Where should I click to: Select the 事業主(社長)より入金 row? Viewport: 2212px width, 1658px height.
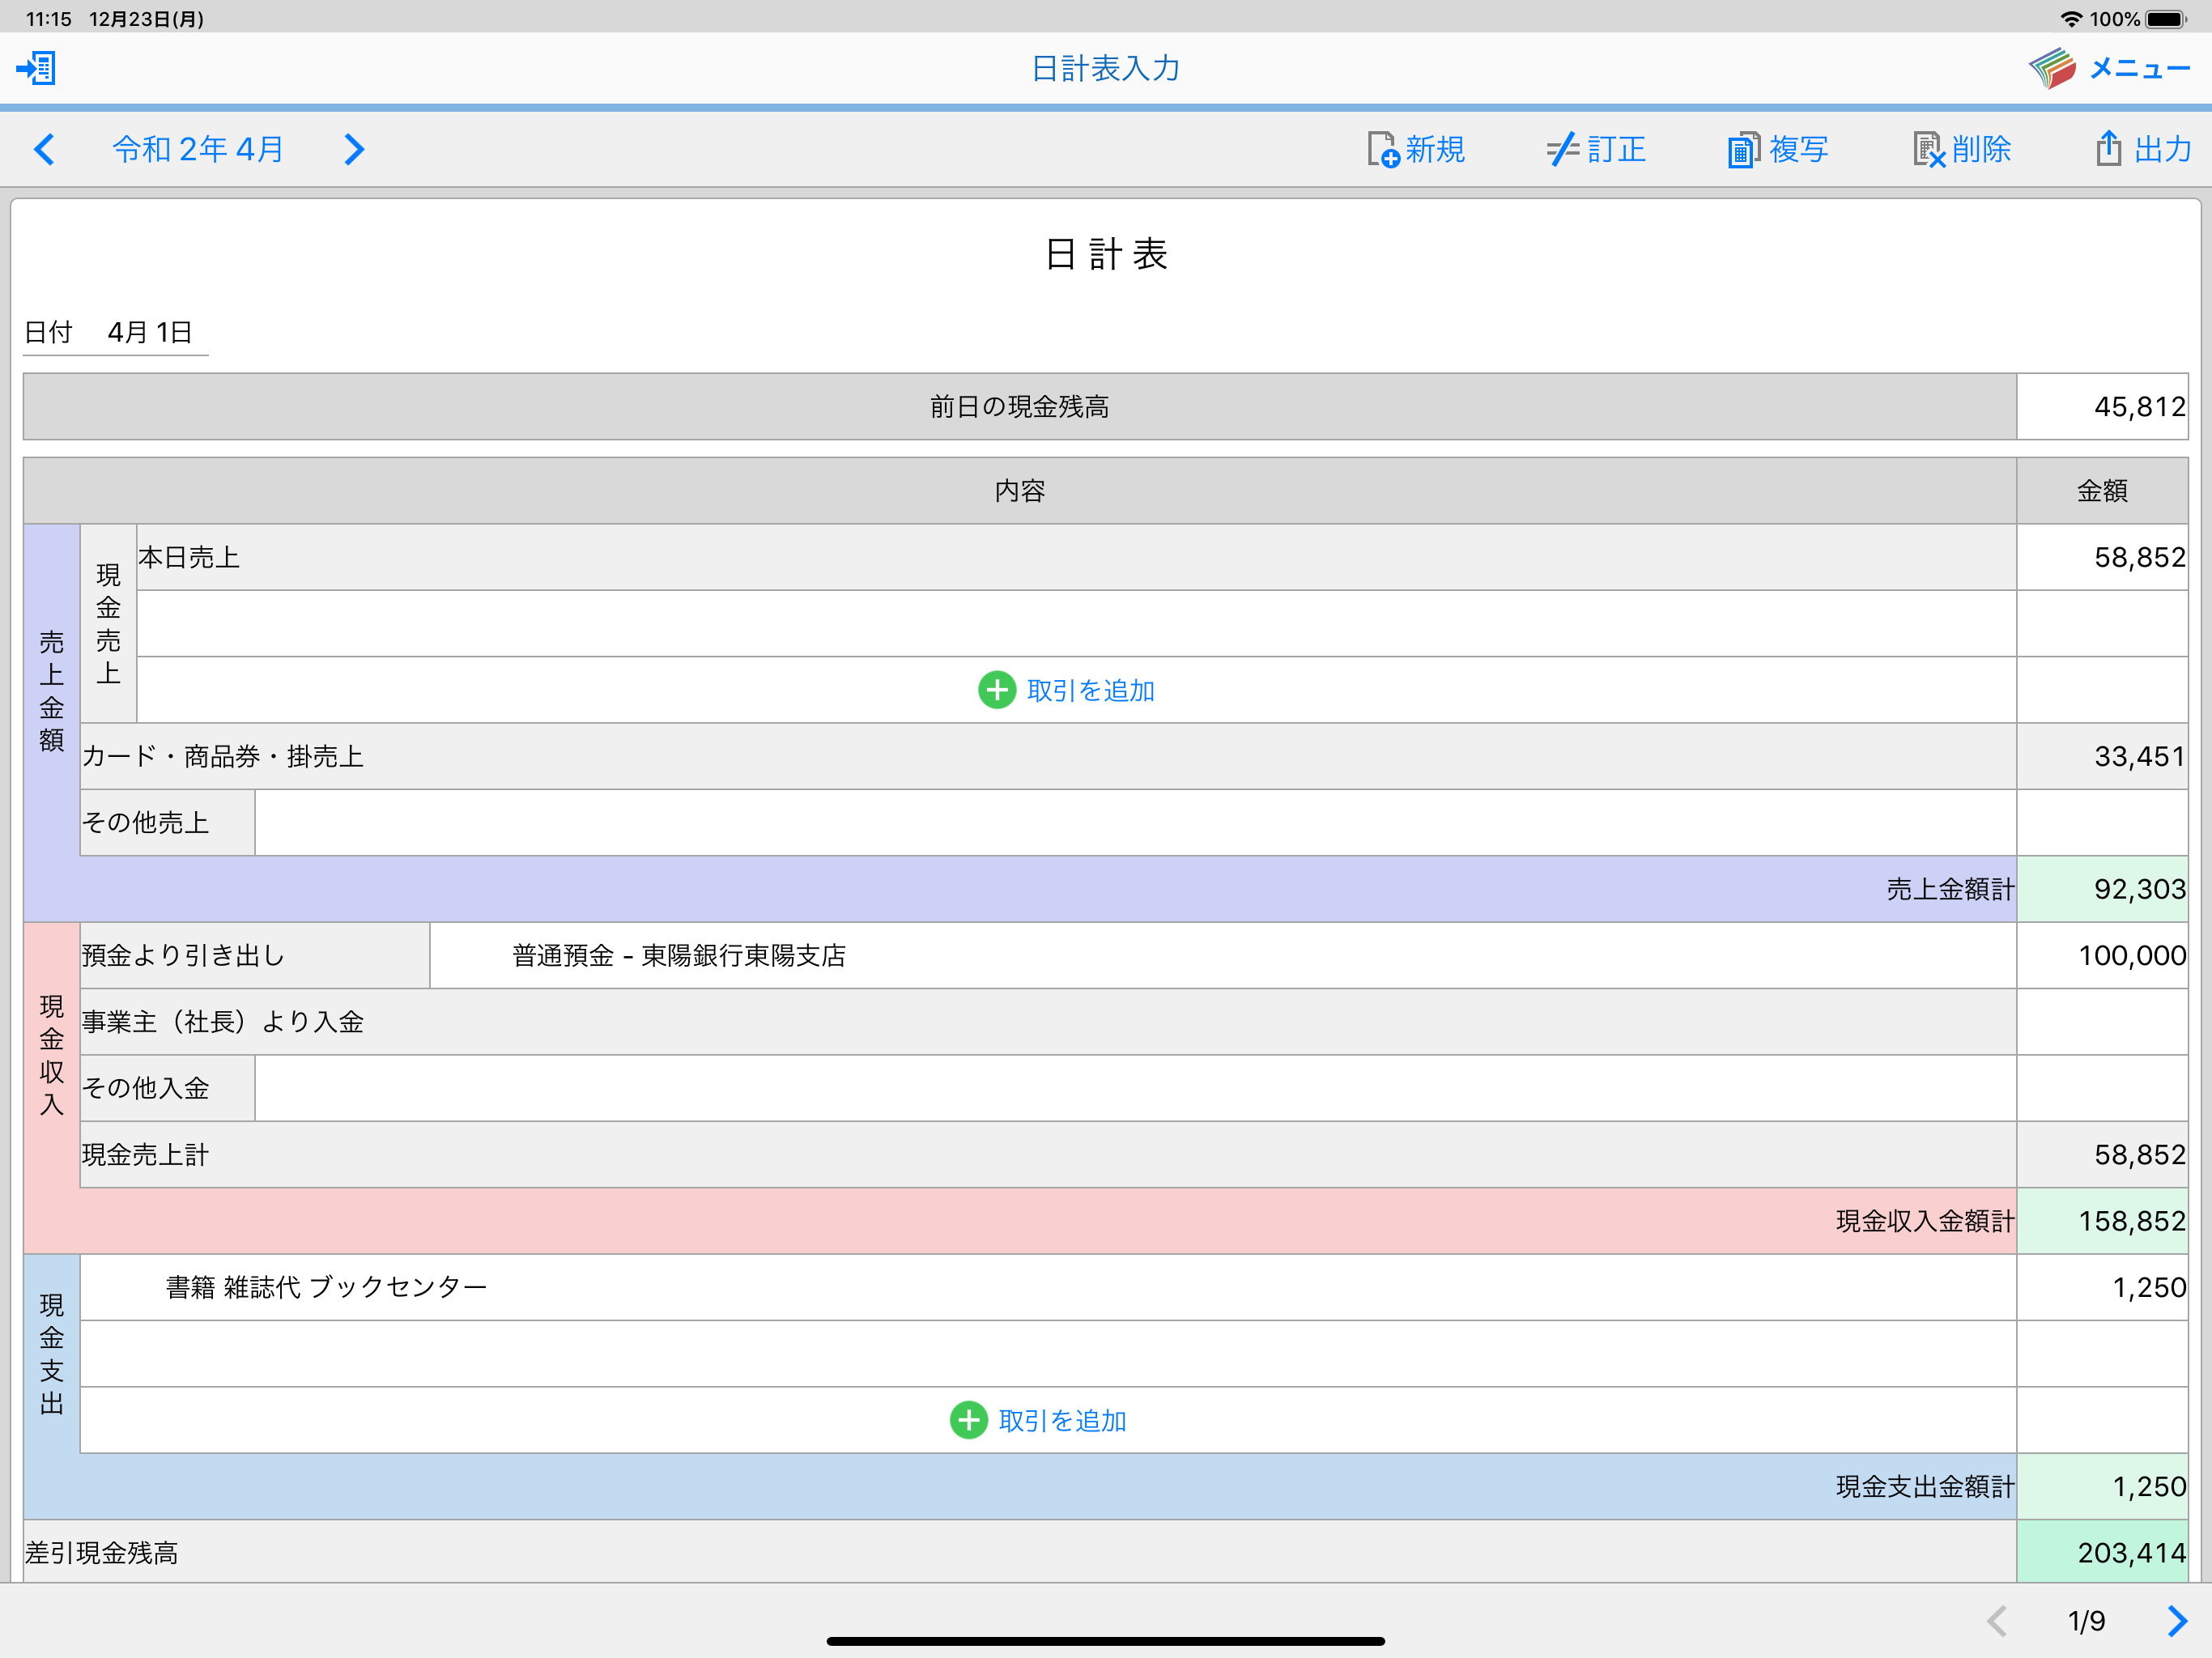coord(1048,1021)
